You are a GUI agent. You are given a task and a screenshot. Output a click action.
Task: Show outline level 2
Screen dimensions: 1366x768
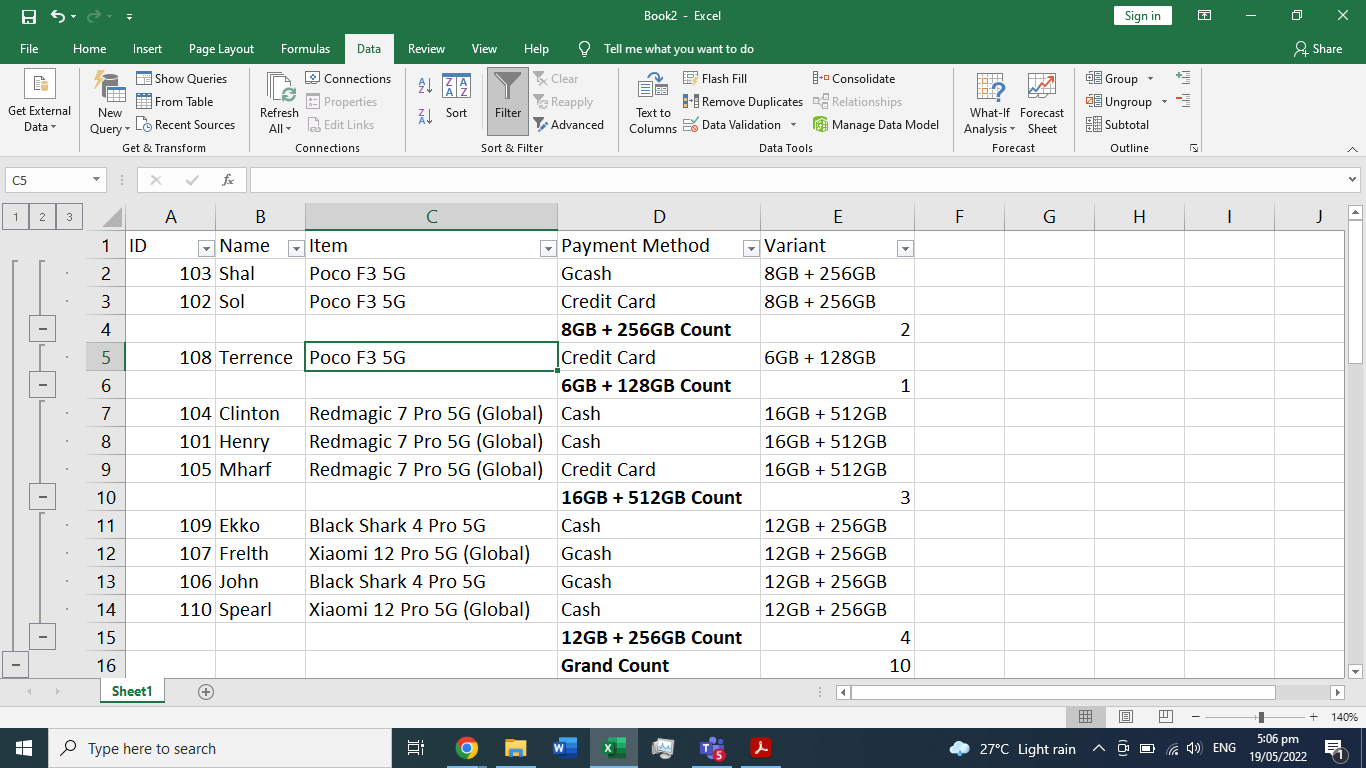(42, 216)
